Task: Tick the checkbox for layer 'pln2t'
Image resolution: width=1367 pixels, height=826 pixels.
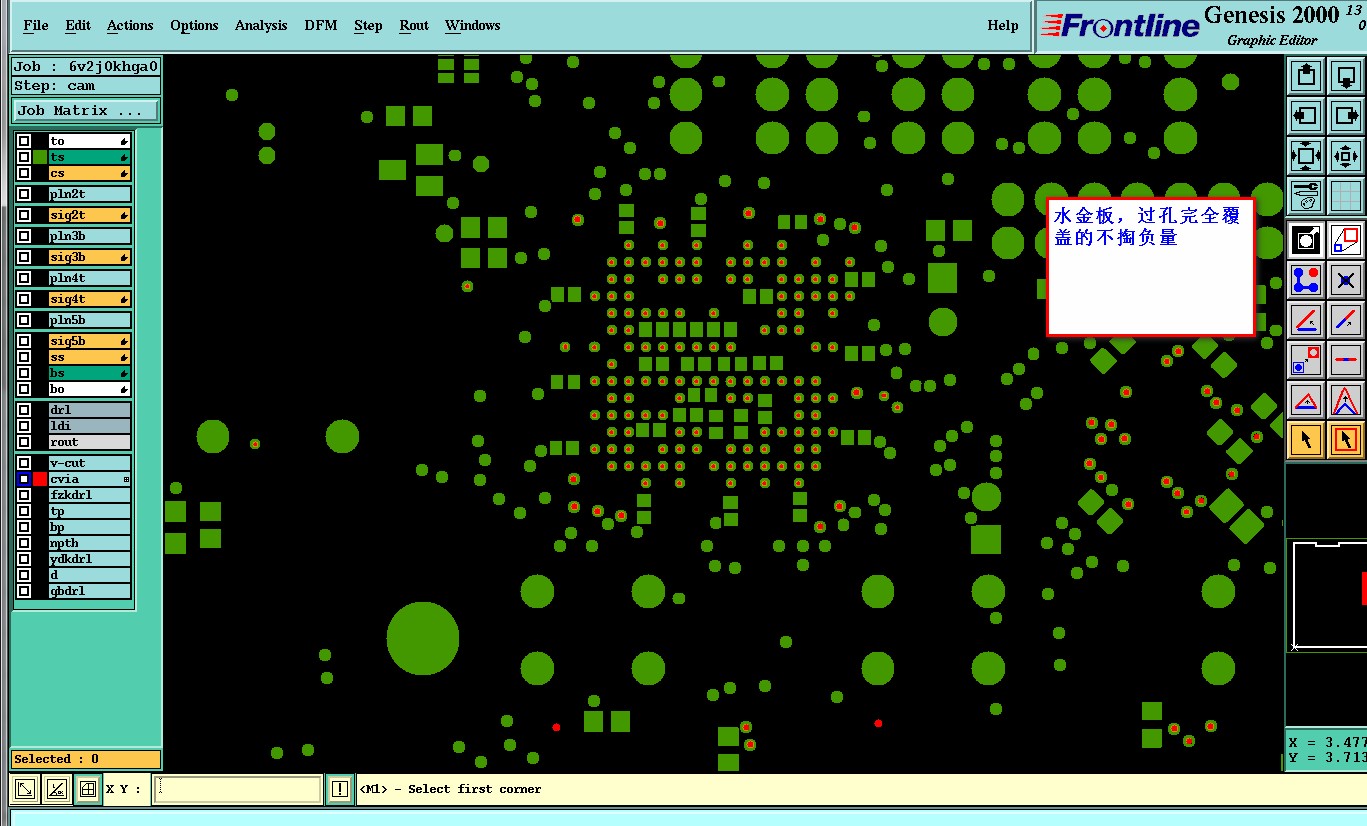Action: pos(24,194)
